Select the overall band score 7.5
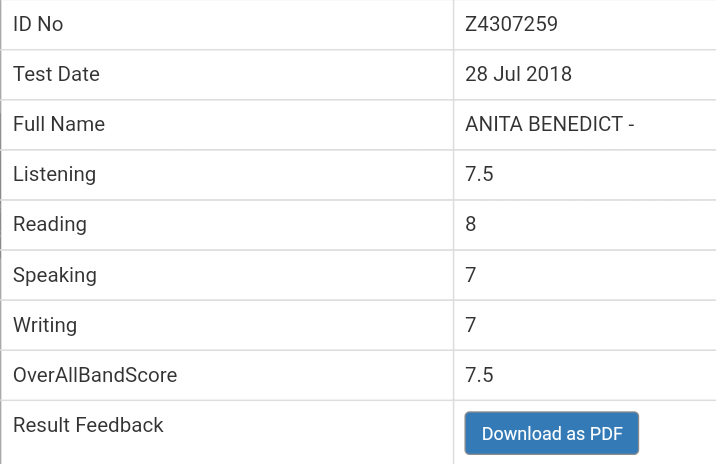Screen dimensions: 716x464 click(479, 375)
